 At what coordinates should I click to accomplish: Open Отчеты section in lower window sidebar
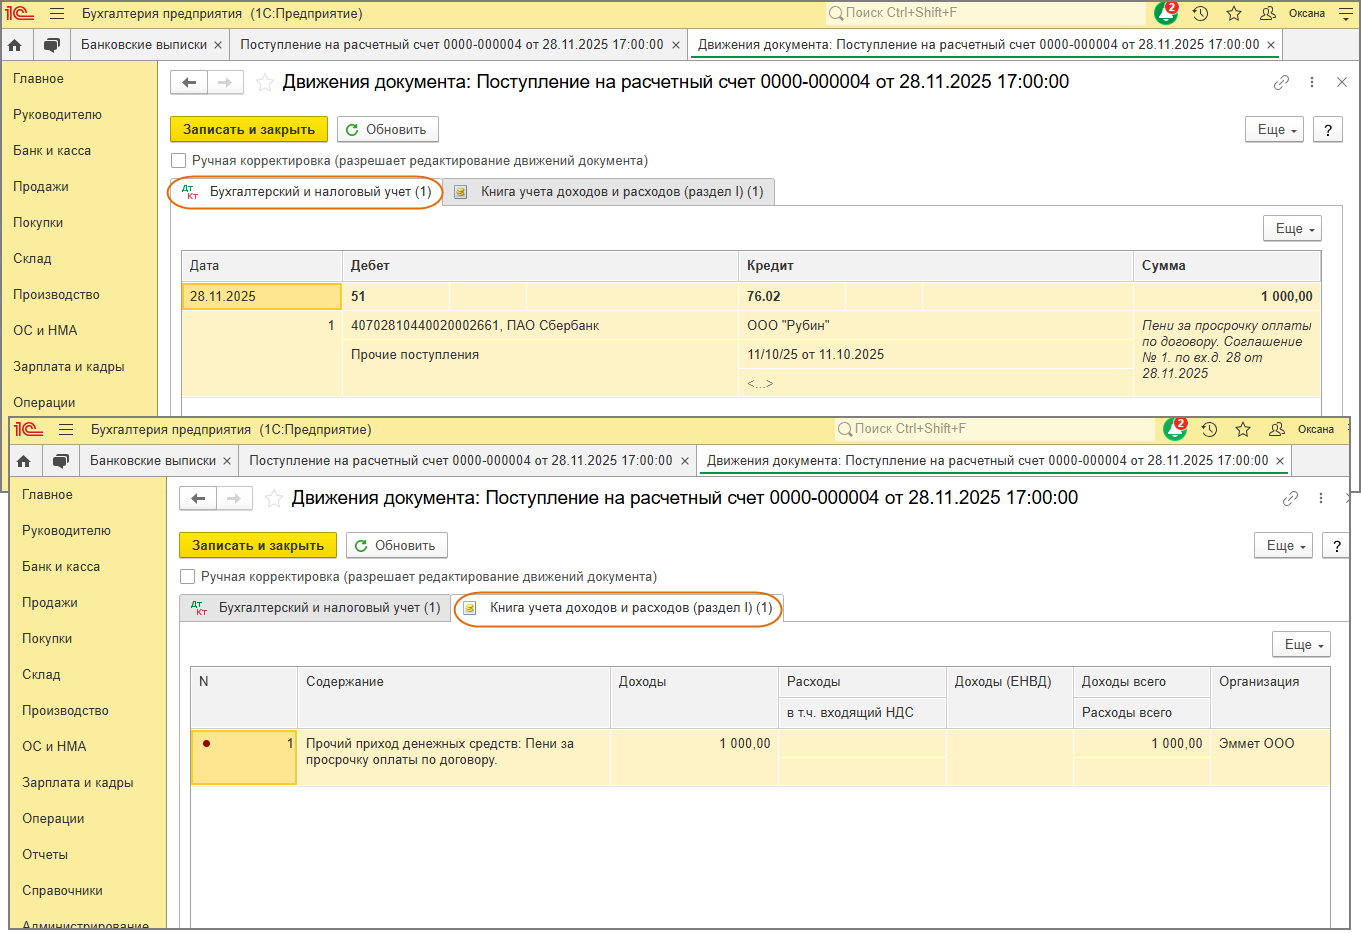pos(45,855)
